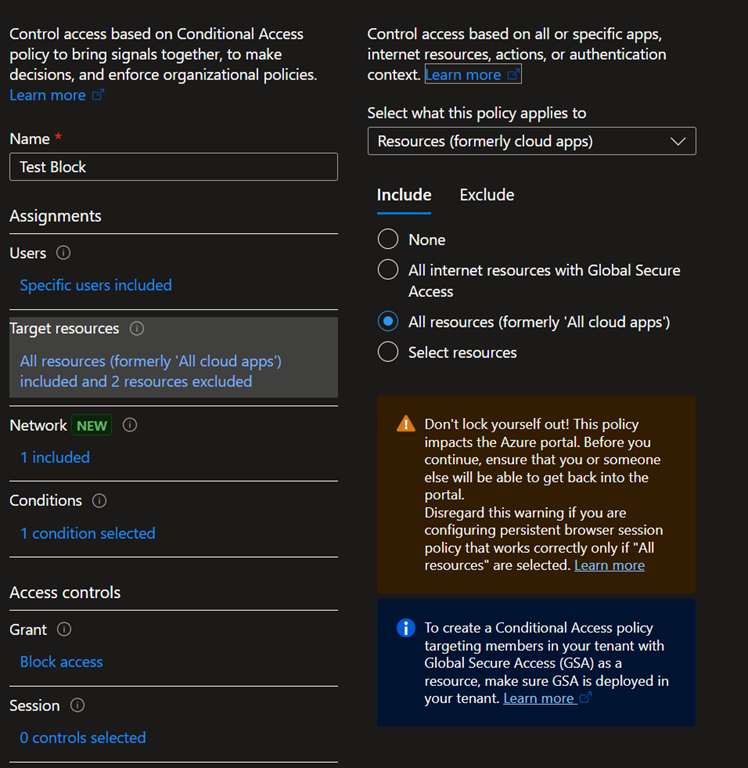
Task: Click the blue information circle icon
Action: point(405,628)
